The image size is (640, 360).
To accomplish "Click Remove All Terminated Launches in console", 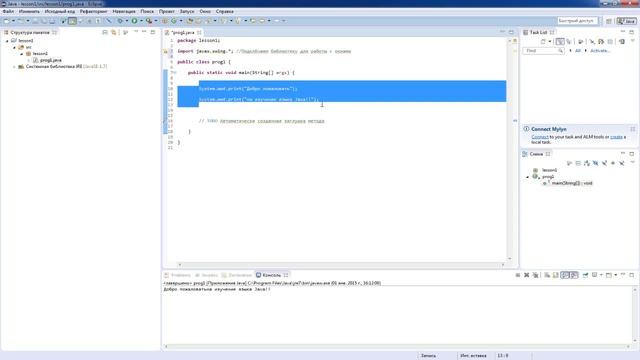I will [x=536, y=275].
